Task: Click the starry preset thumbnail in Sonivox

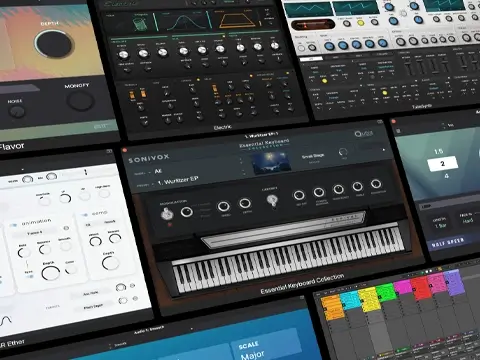Action: (271, 163)
